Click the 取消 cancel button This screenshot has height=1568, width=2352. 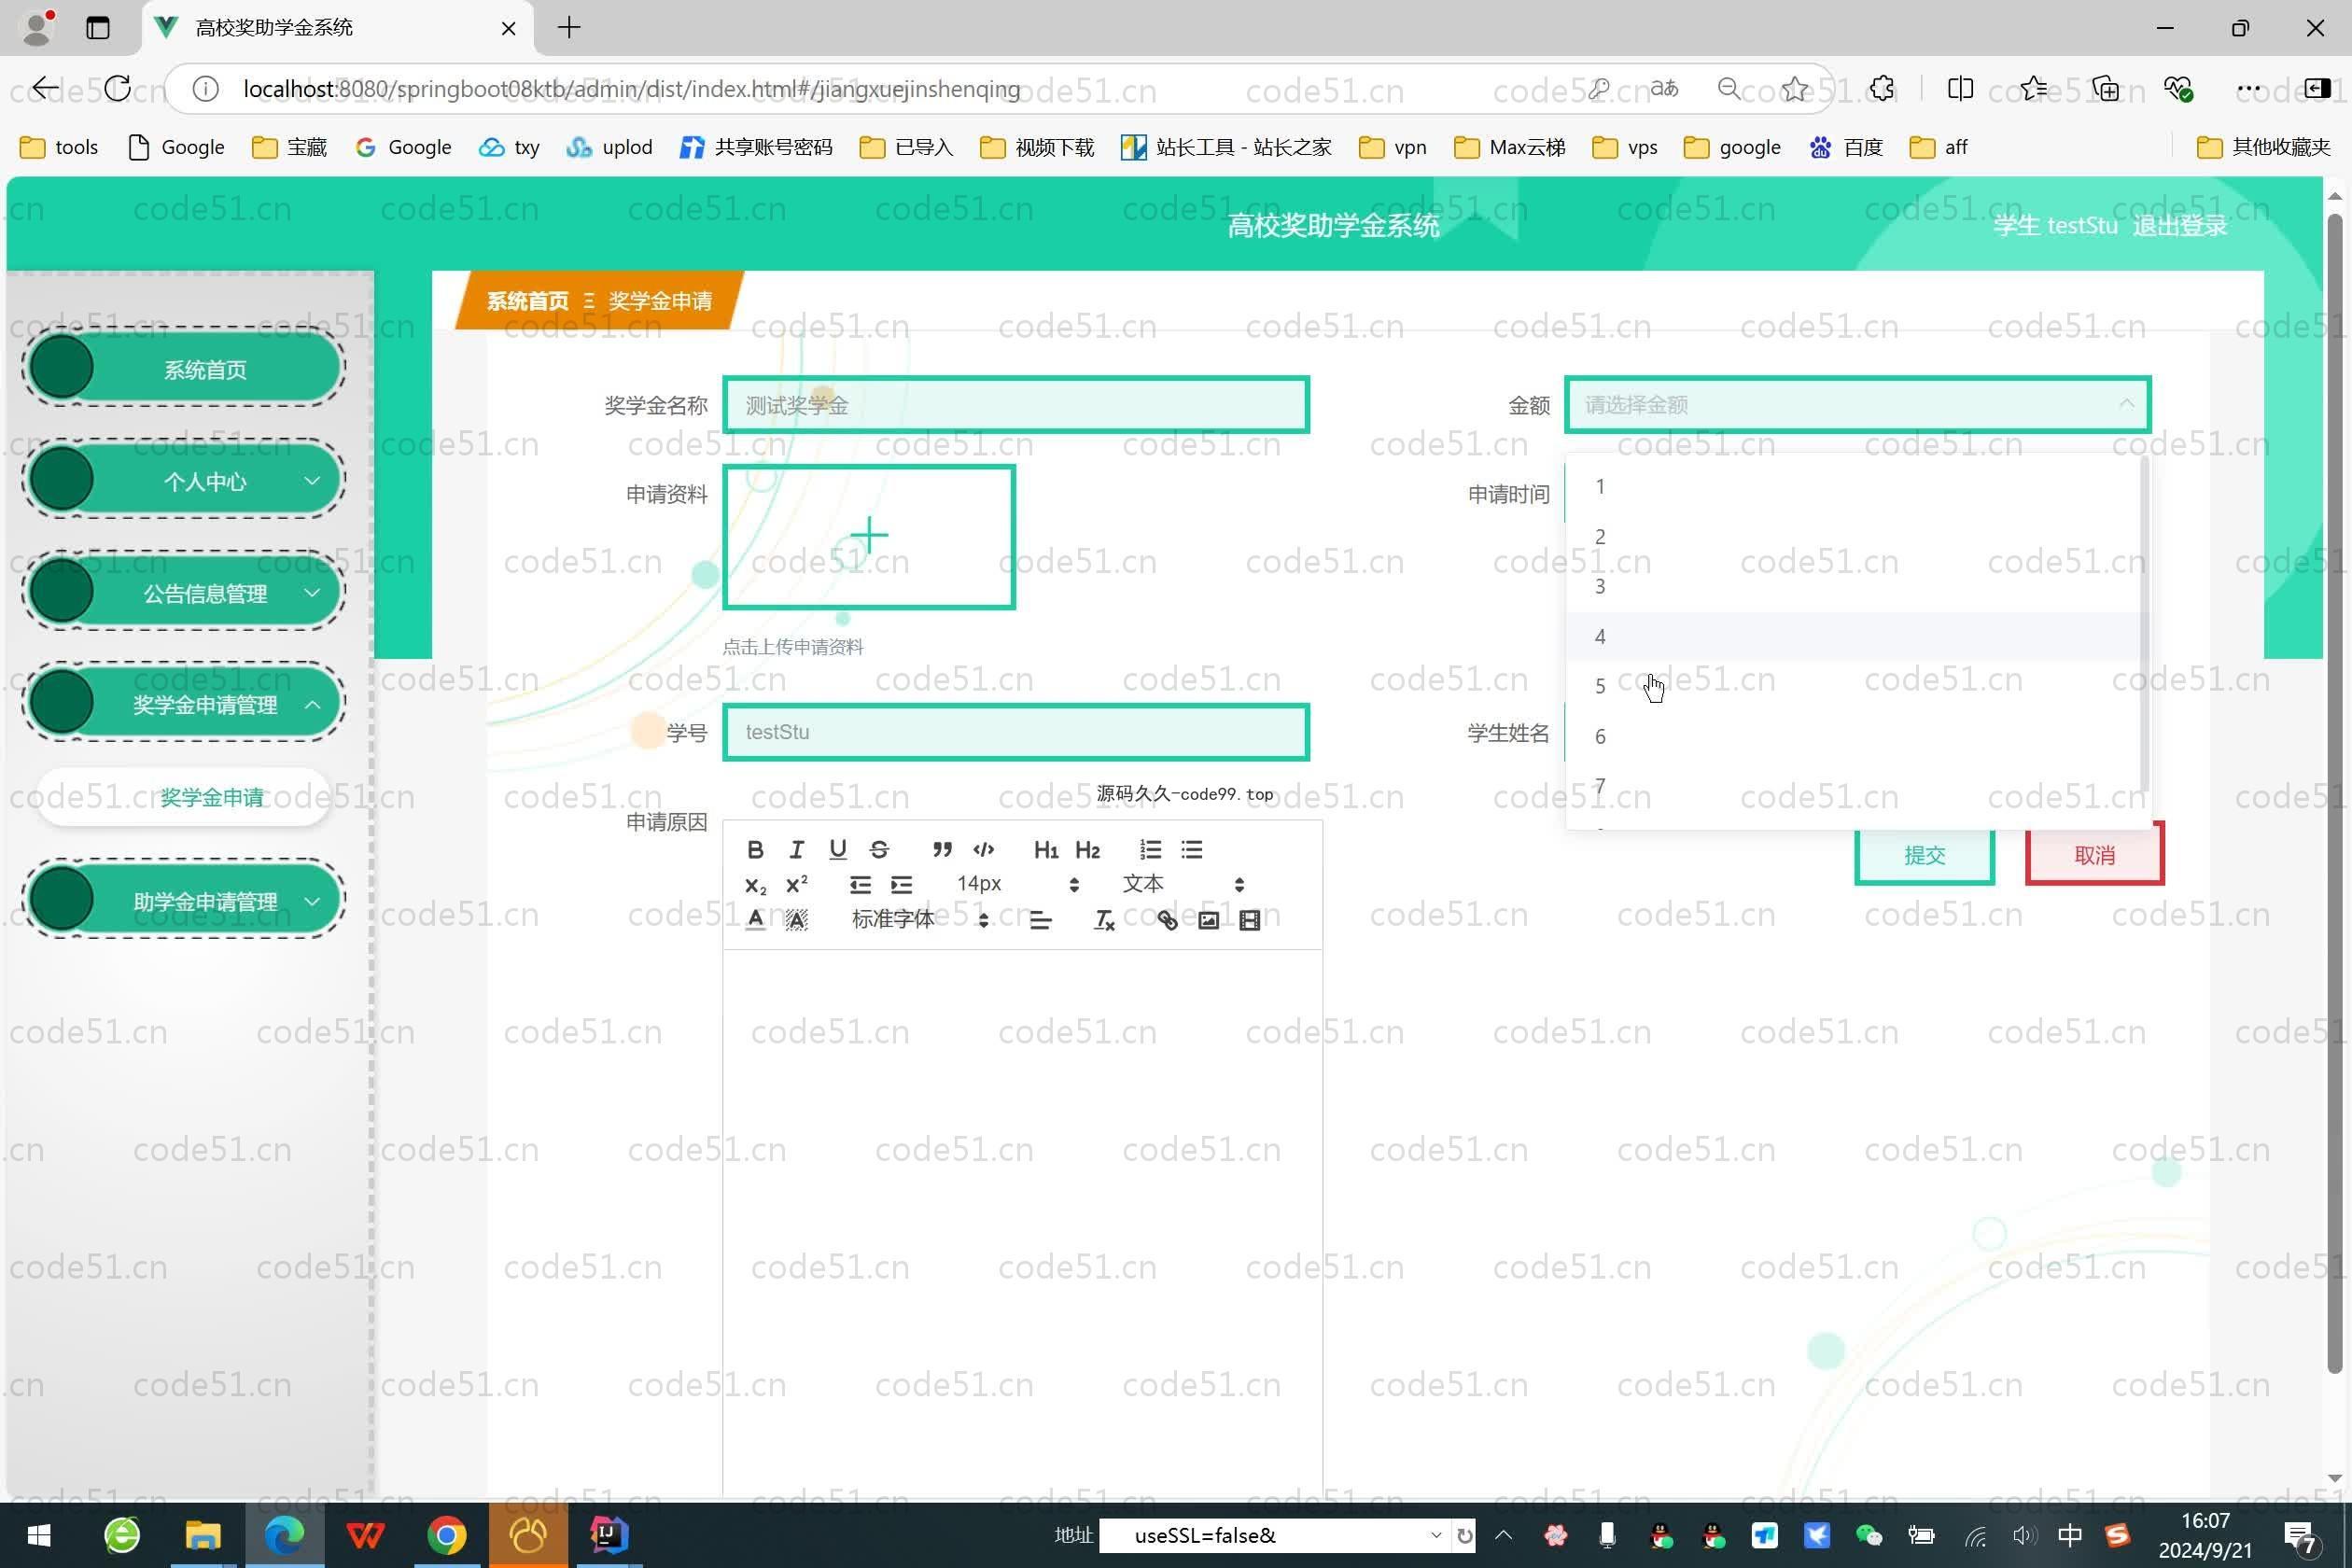tap(2095, 855)
